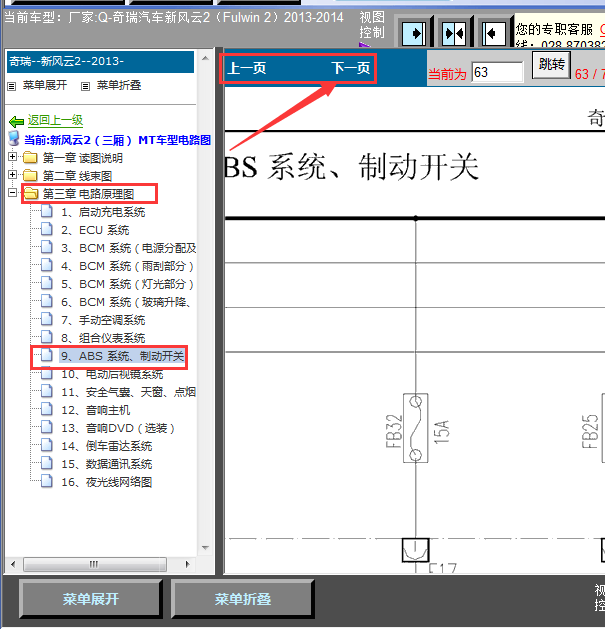The width and height of the screenshot is (605, 629).
Task: Click the 菜单展开 list icon at top
Action: click(12, 86)
